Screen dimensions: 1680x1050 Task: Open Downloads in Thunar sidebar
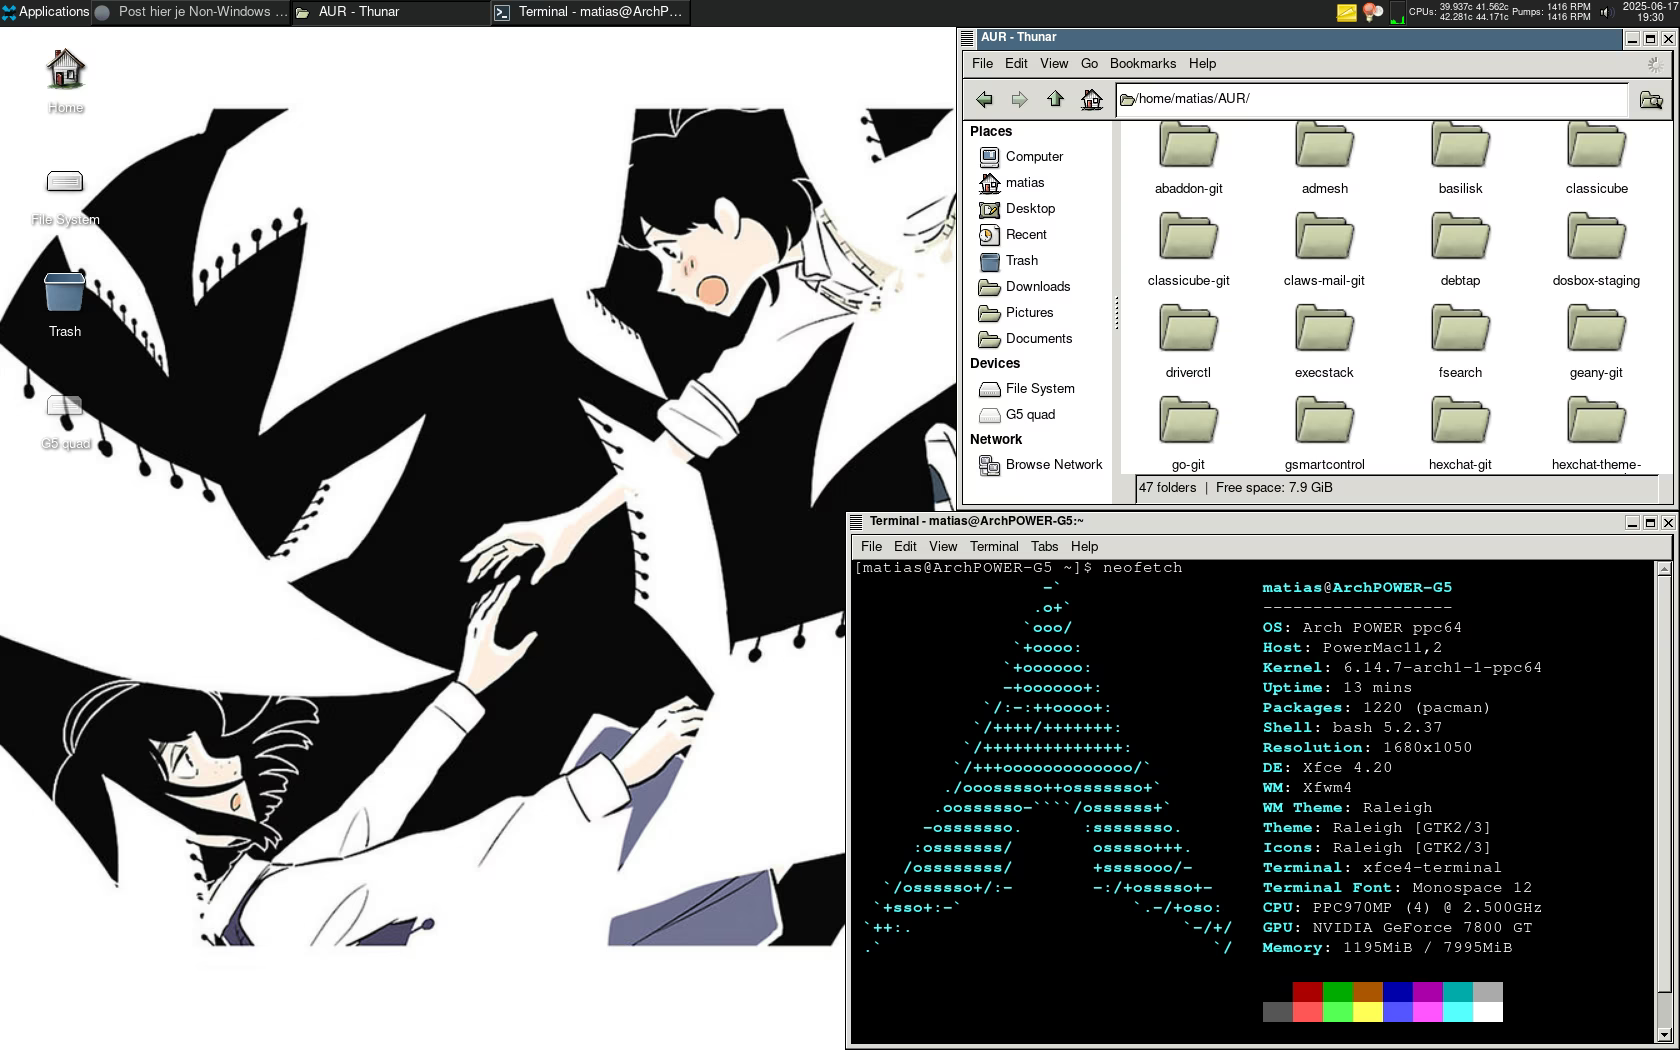click(x=1038, y=287)
